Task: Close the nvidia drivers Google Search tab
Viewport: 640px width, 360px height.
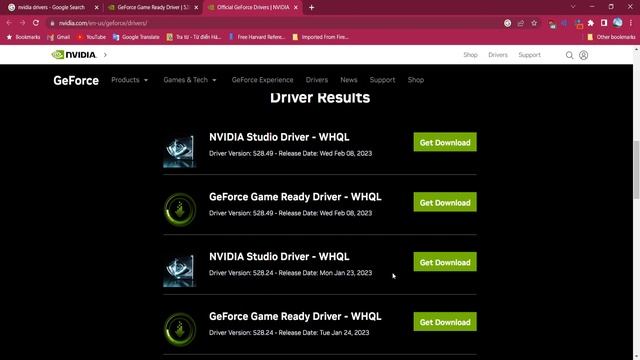Action: (97, 7)
